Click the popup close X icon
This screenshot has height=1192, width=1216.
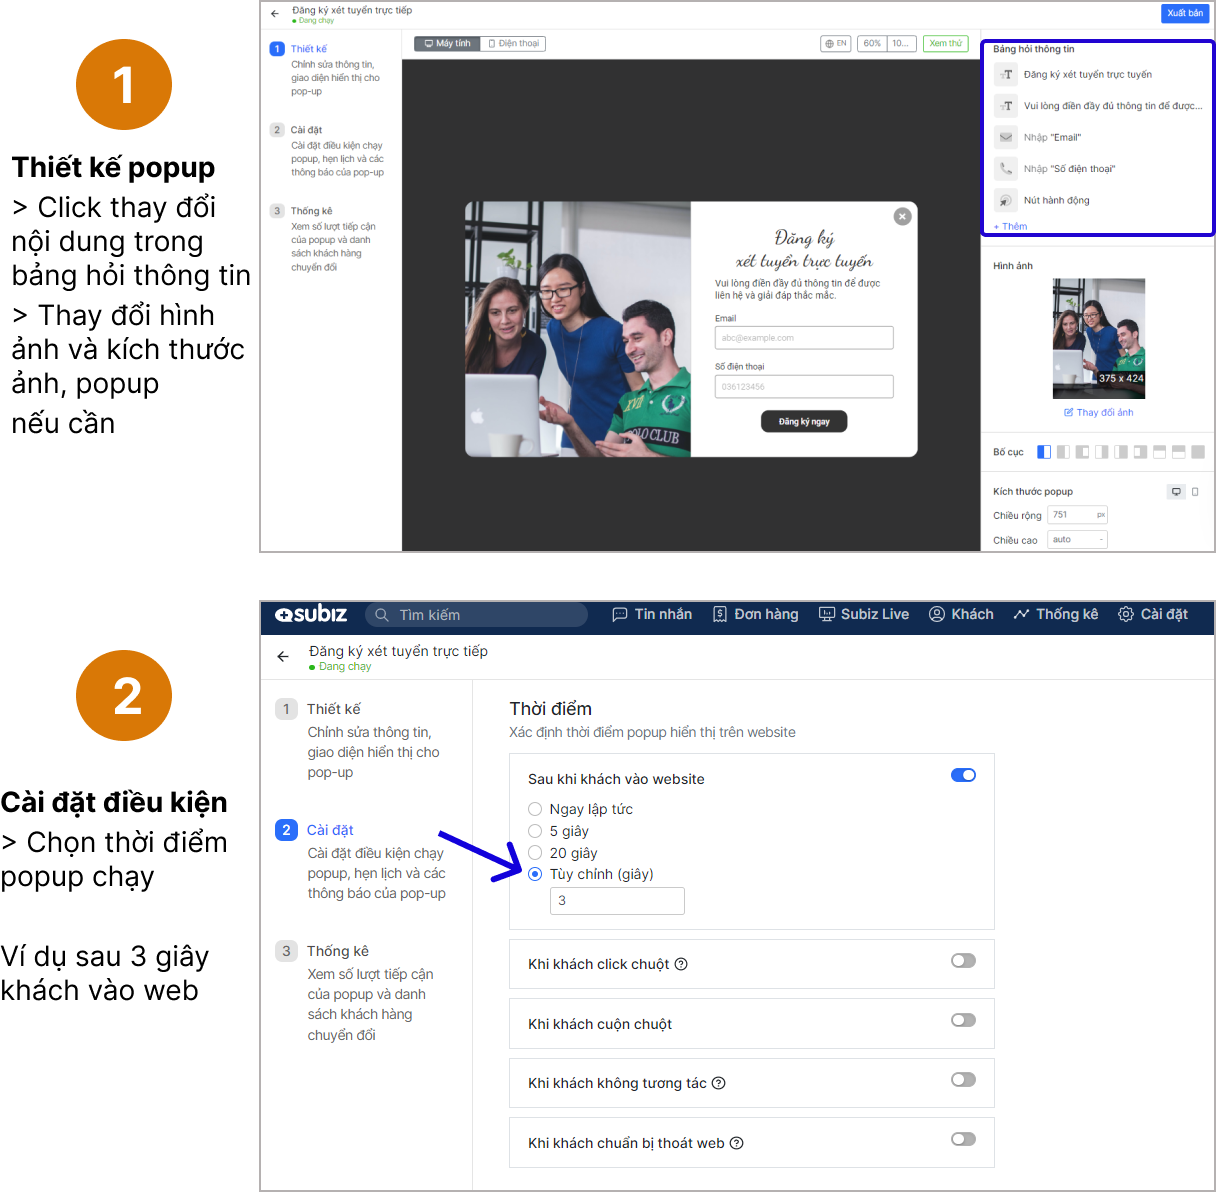(x=902, y=216)
